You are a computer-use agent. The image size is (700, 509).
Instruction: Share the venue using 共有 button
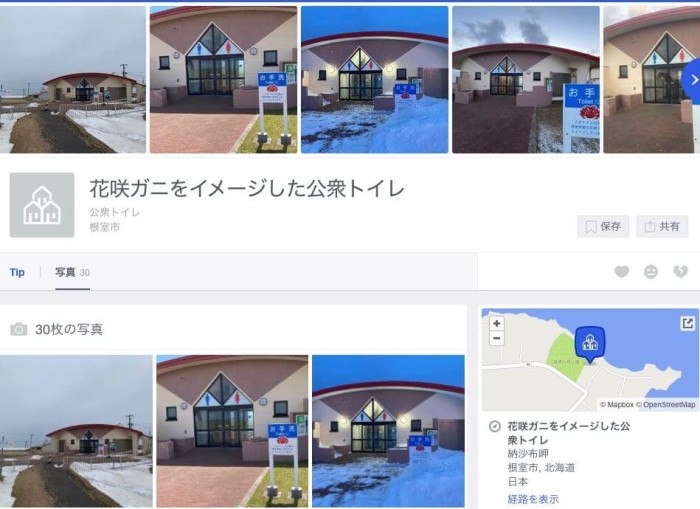click(x=662, y=226)
